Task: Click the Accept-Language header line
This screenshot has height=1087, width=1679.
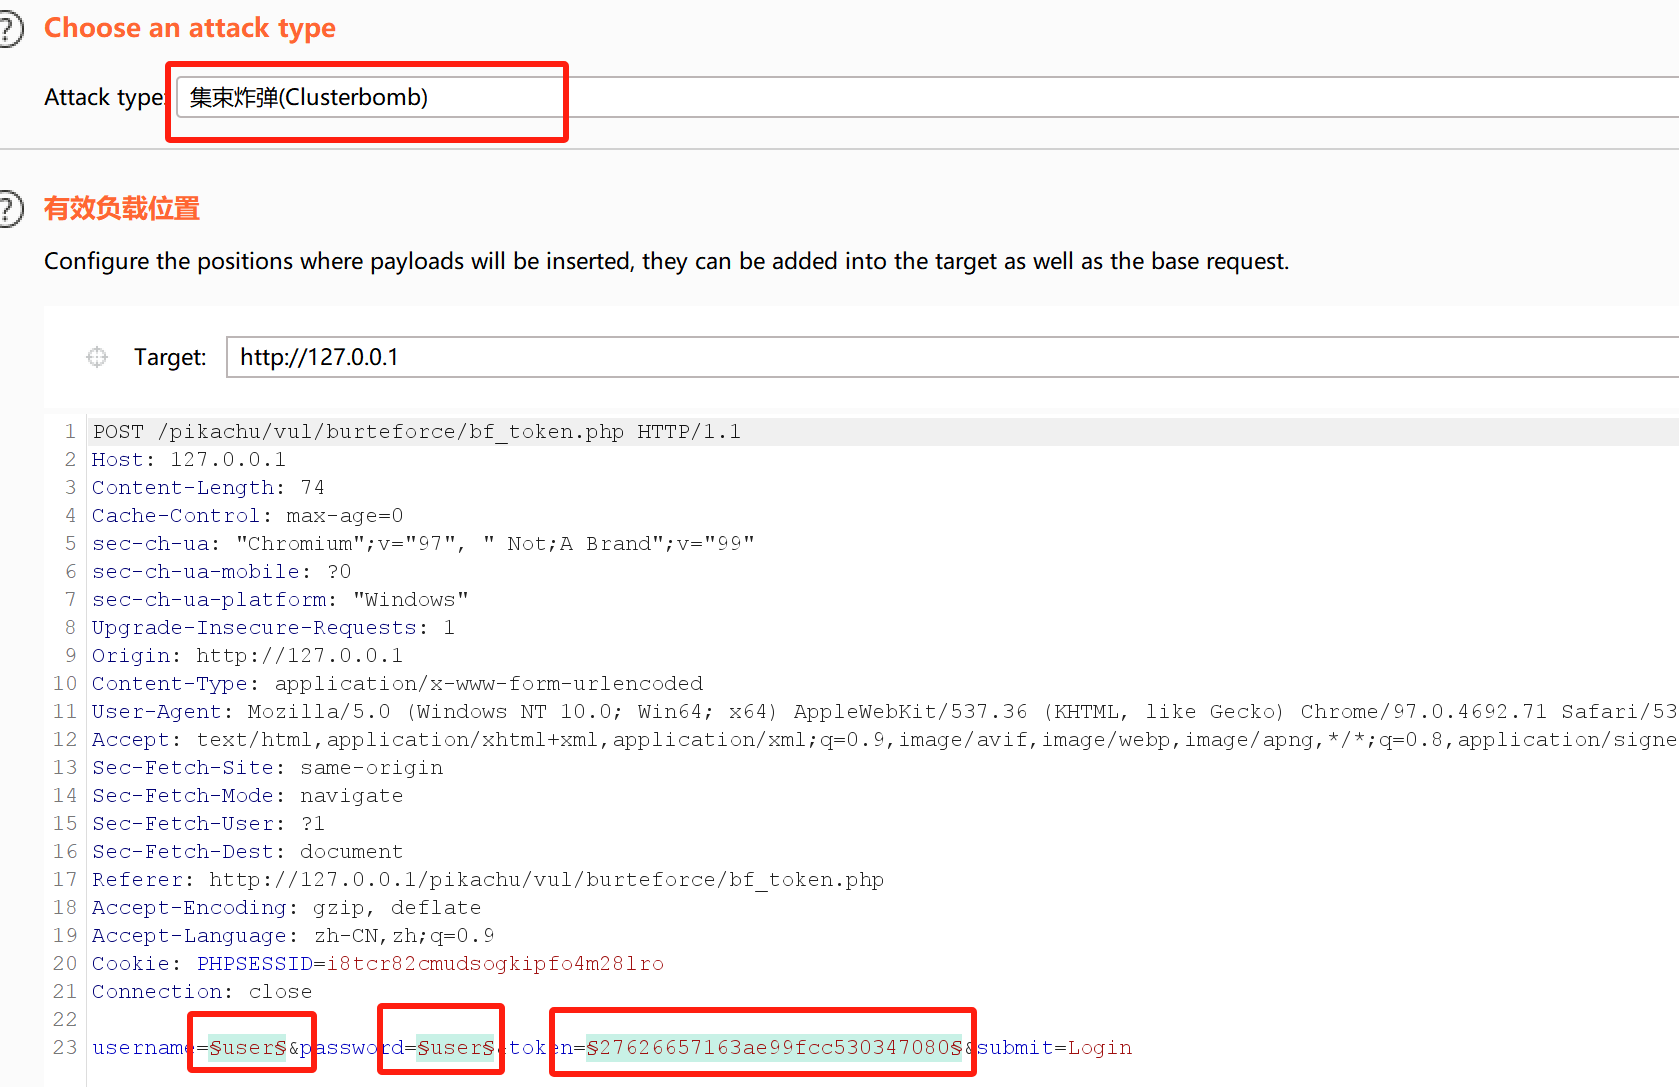Action: (293, 935)
